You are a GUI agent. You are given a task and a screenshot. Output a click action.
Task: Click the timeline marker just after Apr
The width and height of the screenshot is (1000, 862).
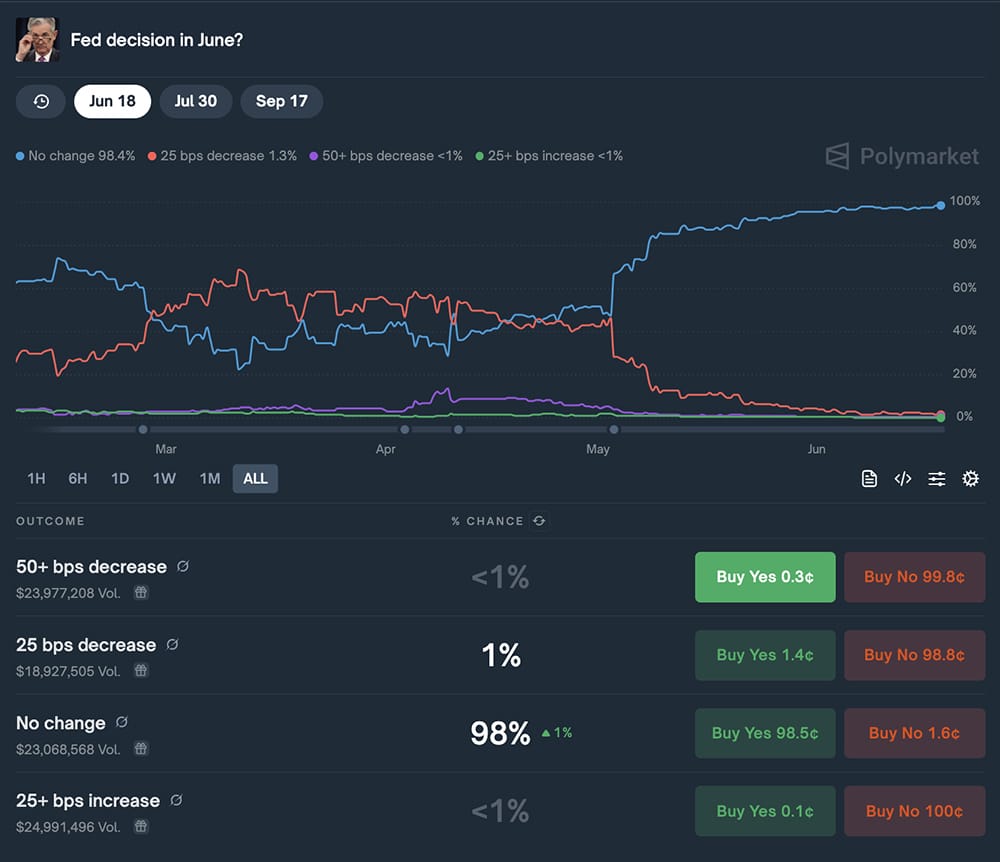[405, 430]
